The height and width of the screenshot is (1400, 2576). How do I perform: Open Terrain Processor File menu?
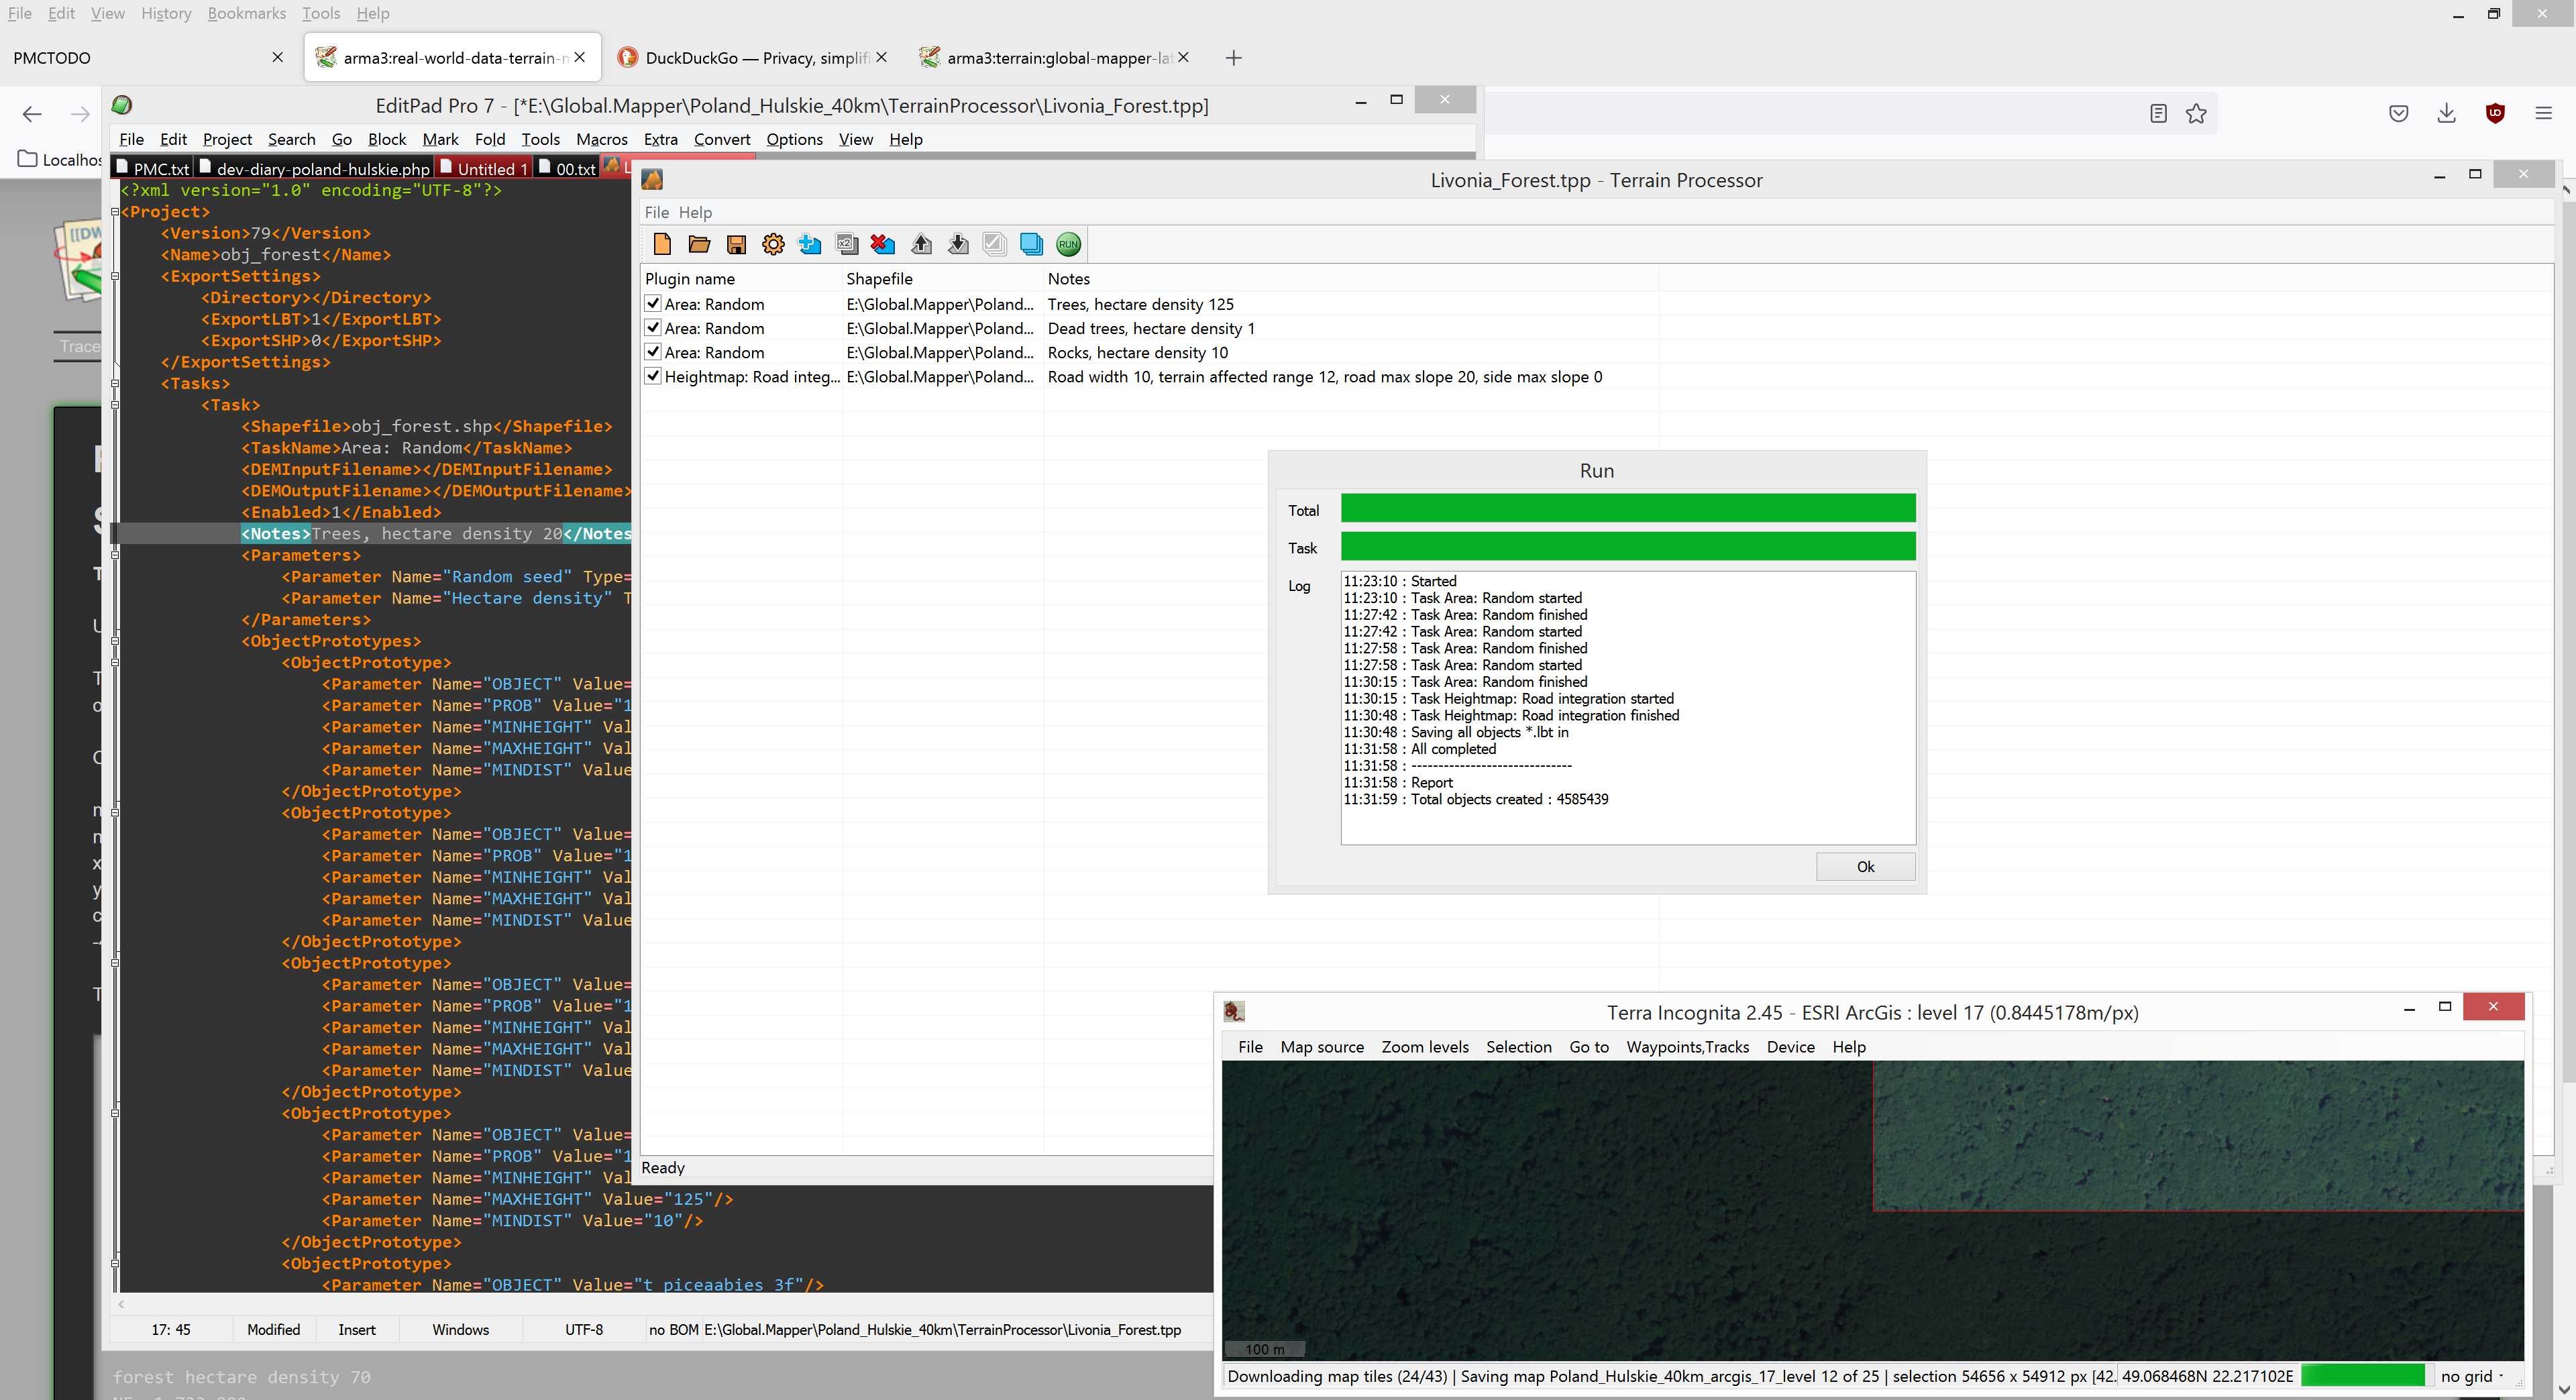pos(656,212)
